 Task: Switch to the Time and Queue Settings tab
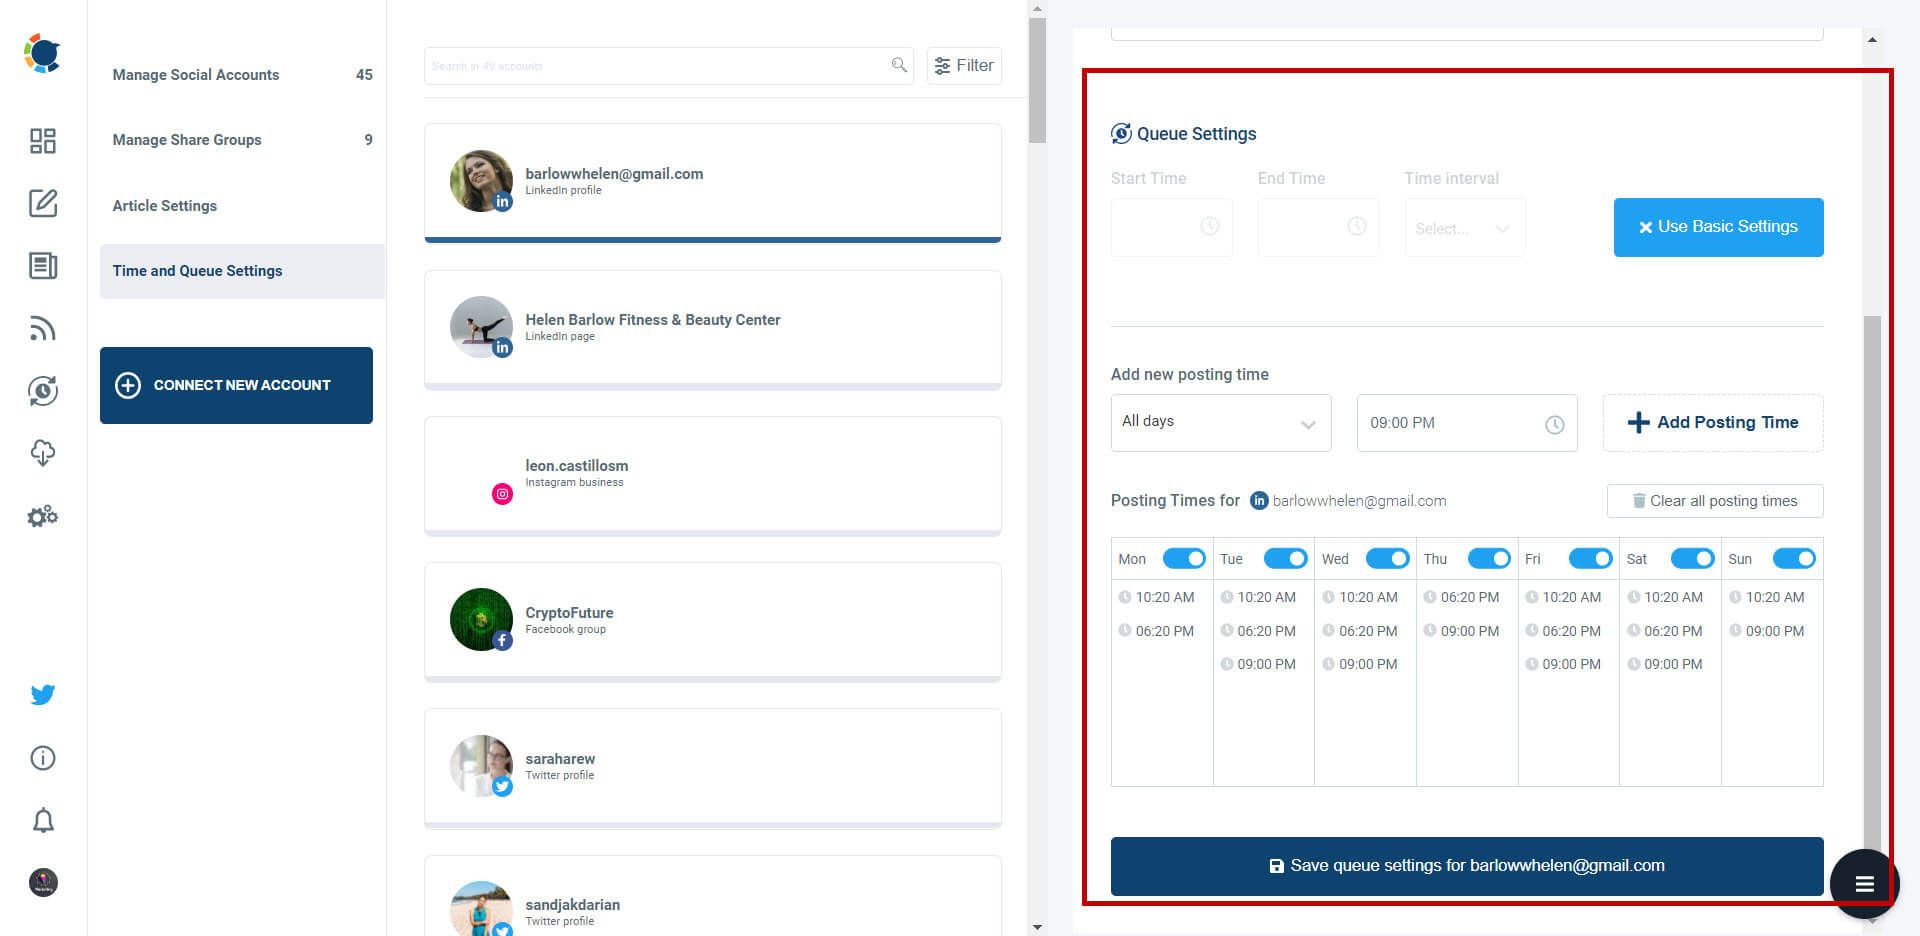click(197, 270)
